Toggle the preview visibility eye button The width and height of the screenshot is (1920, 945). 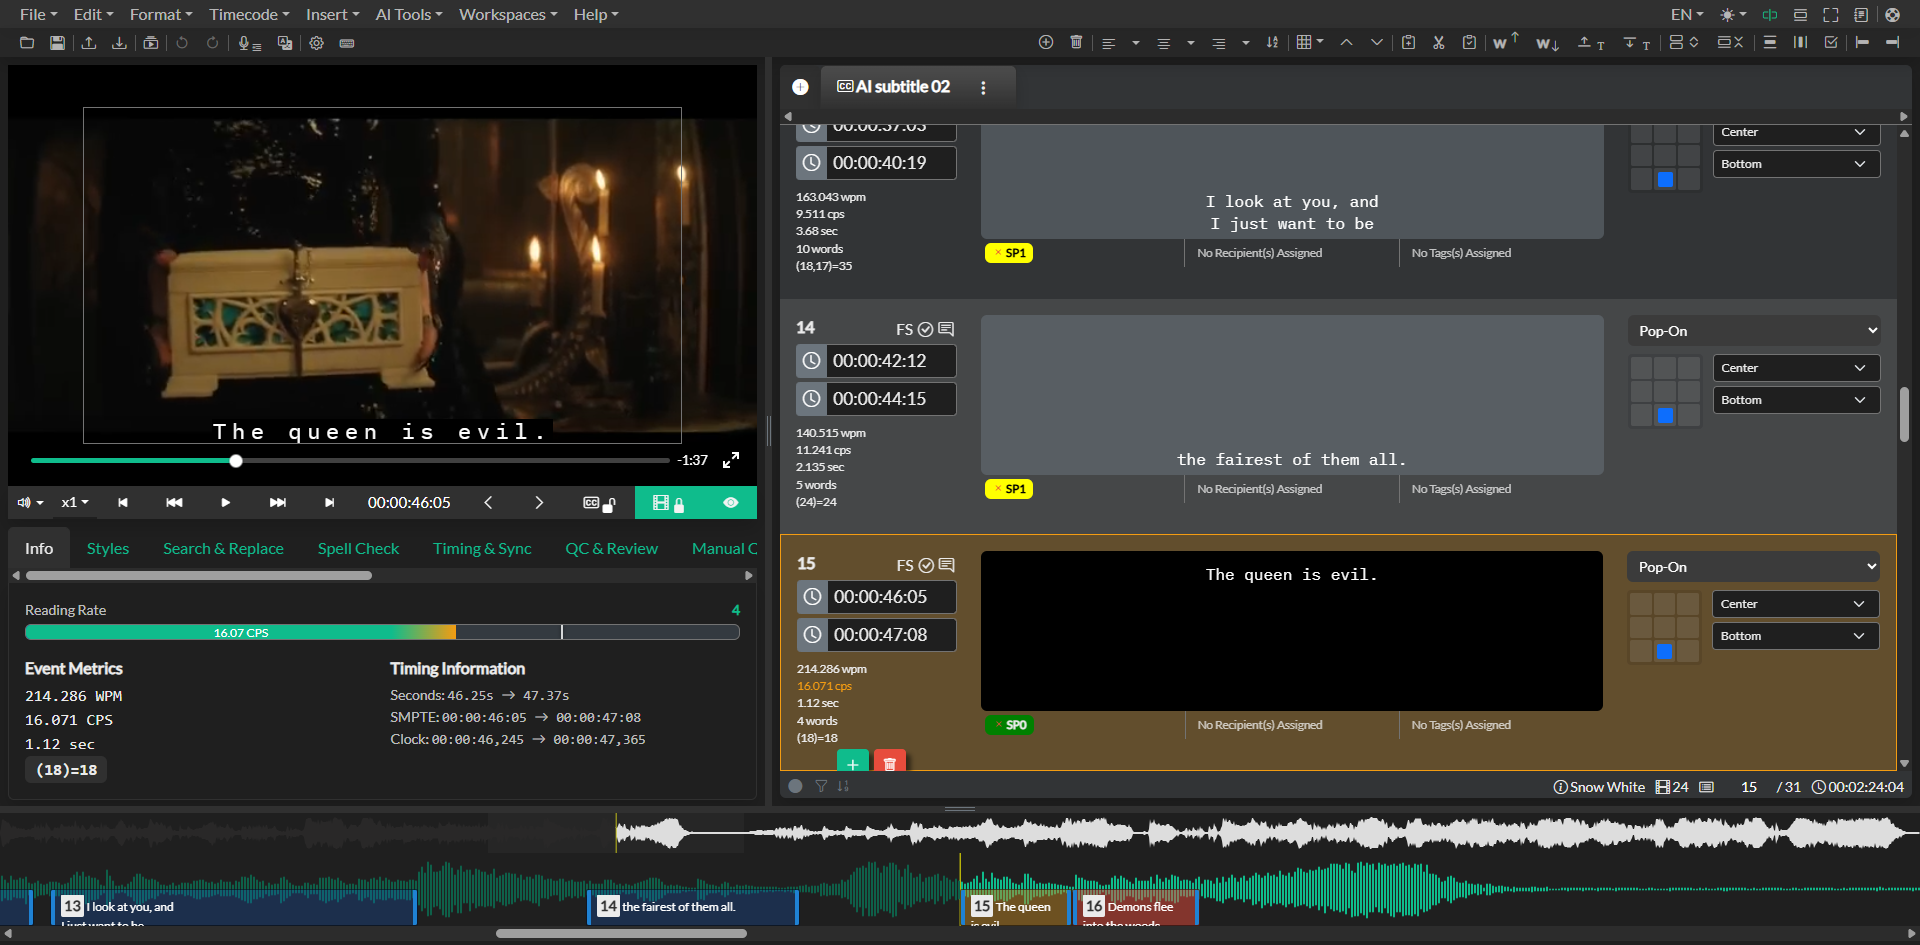coord(731,503)
